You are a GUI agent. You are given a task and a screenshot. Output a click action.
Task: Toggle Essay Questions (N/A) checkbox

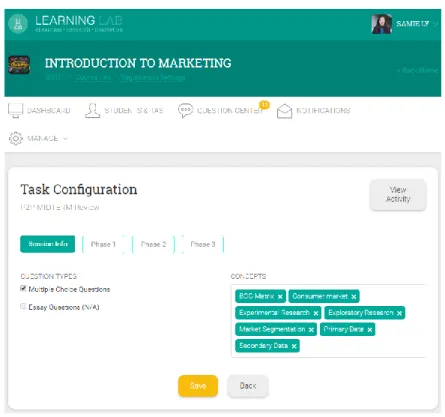(23, 306)
